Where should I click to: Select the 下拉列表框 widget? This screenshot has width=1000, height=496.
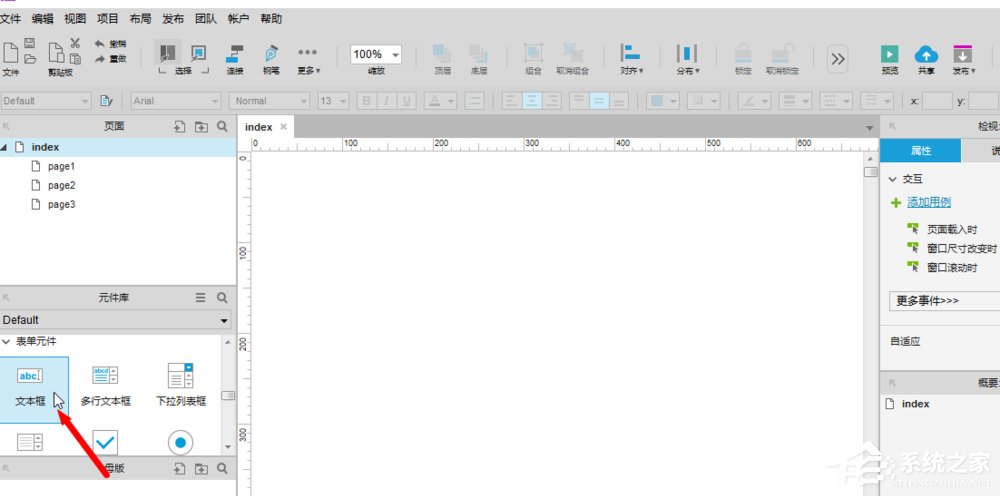click(x=181, y=385)
